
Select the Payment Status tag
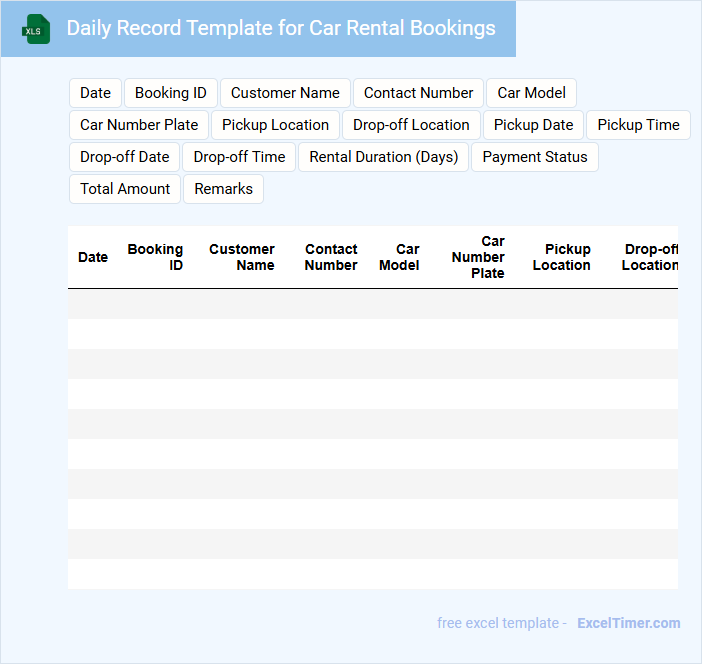[x=534, y=157]
